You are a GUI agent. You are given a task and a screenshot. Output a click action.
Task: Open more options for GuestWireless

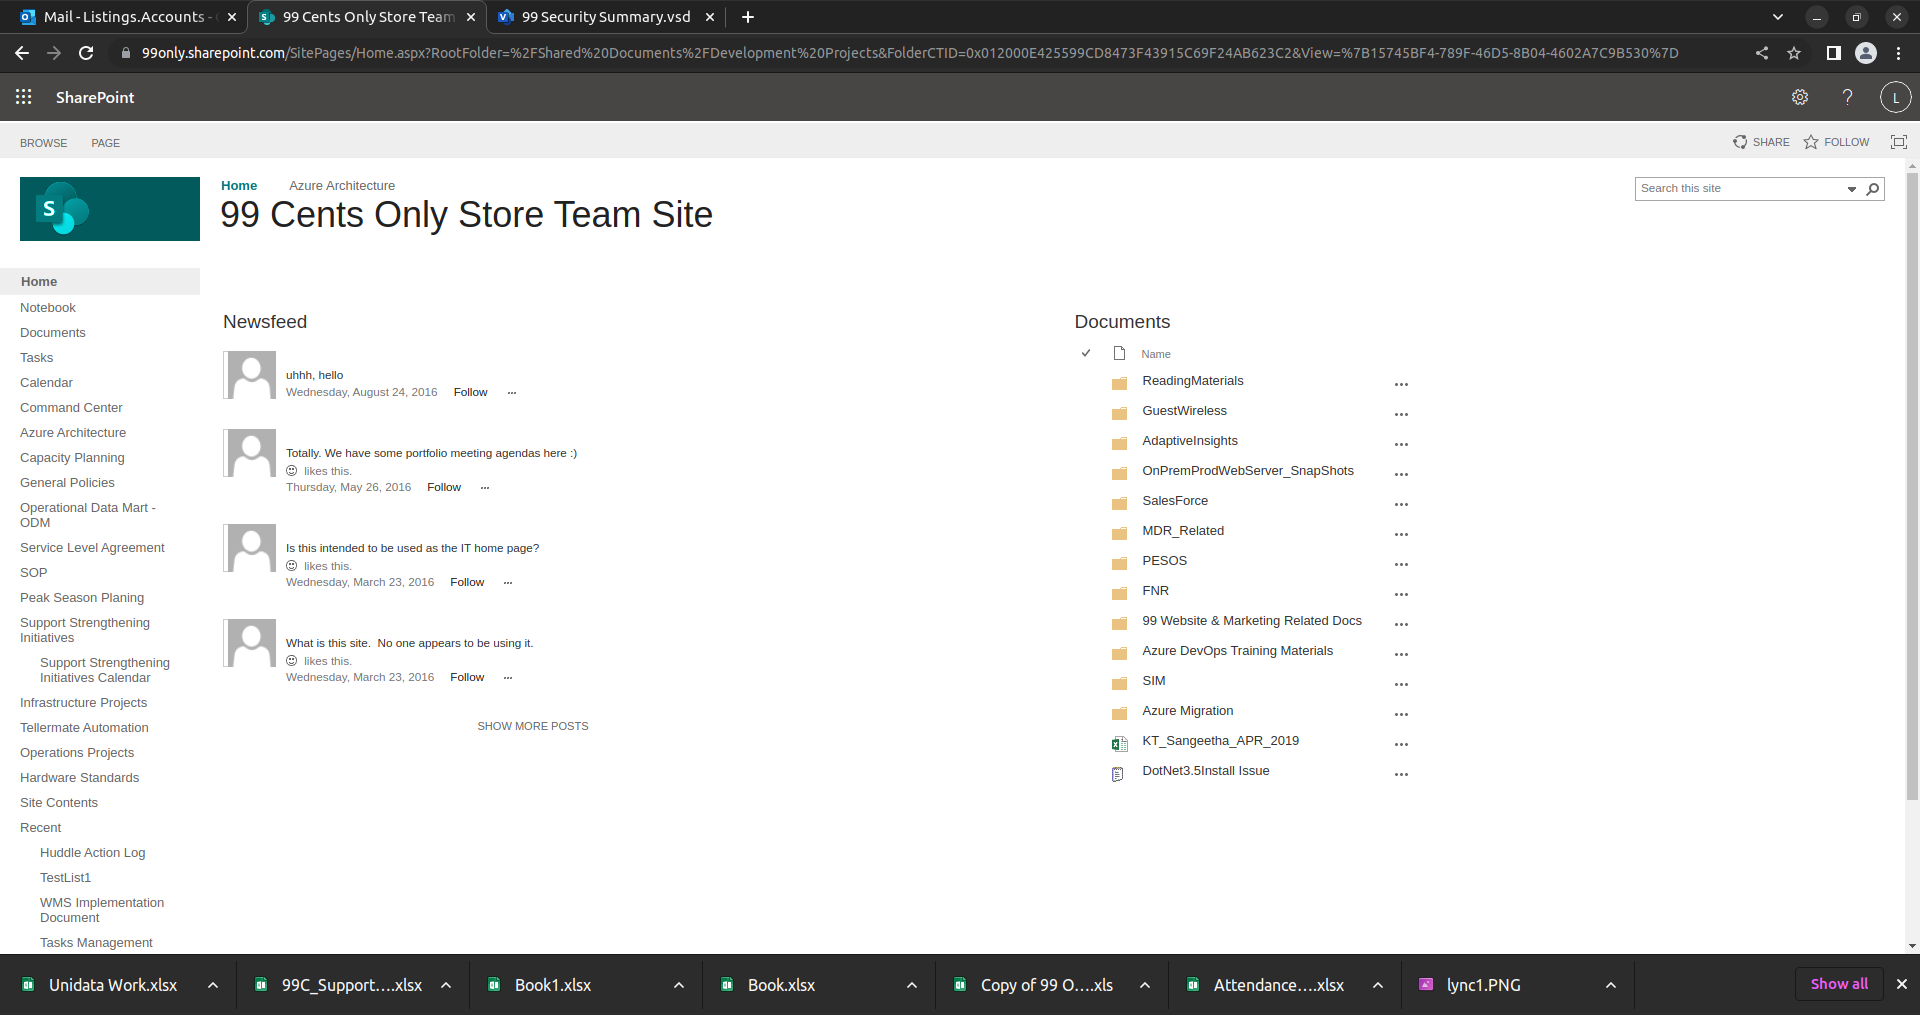pos(1401,414)
